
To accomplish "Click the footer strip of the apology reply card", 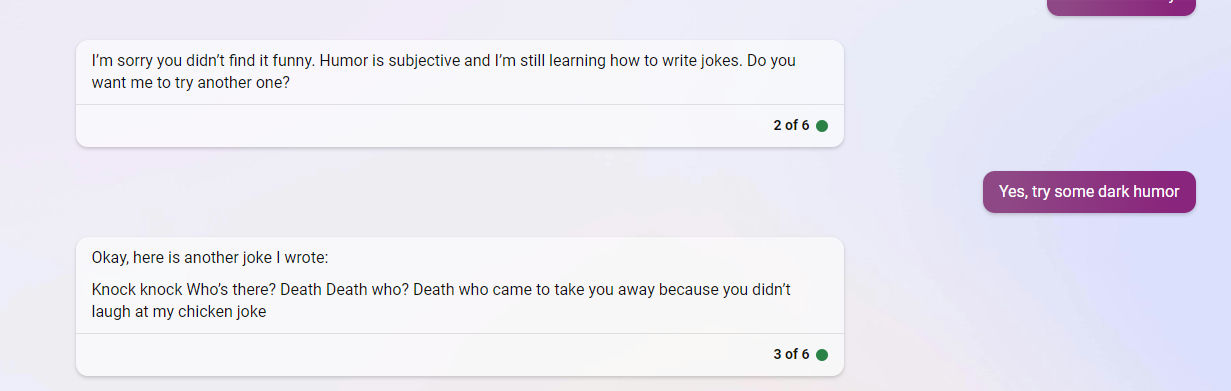I will click(x=460, y=126).
